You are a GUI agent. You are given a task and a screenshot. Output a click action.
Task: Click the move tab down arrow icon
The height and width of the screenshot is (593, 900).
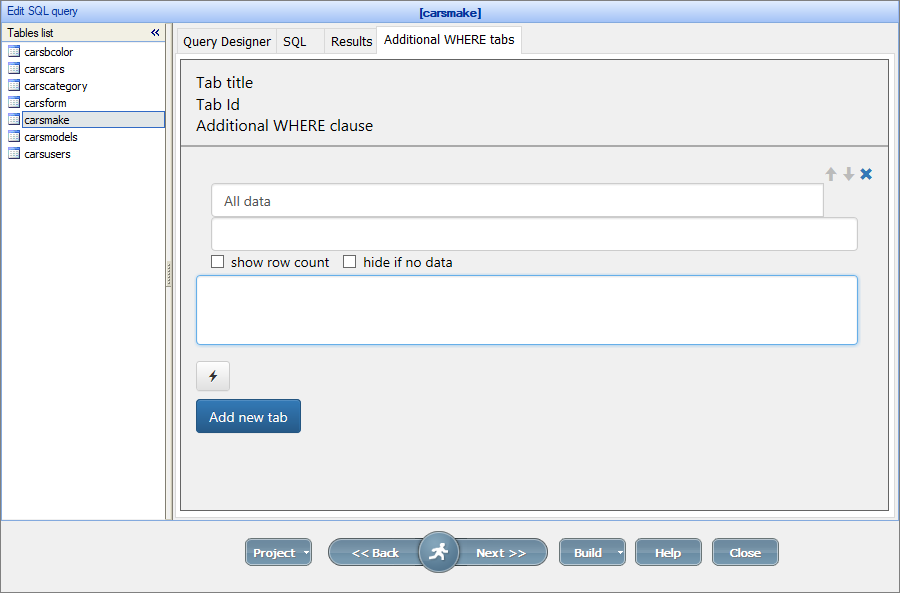pos(848,173)
